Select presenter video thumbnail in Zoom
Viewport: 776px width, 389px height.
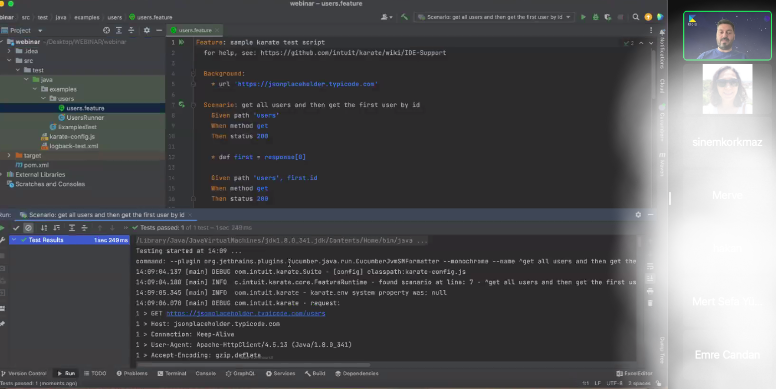727,36
